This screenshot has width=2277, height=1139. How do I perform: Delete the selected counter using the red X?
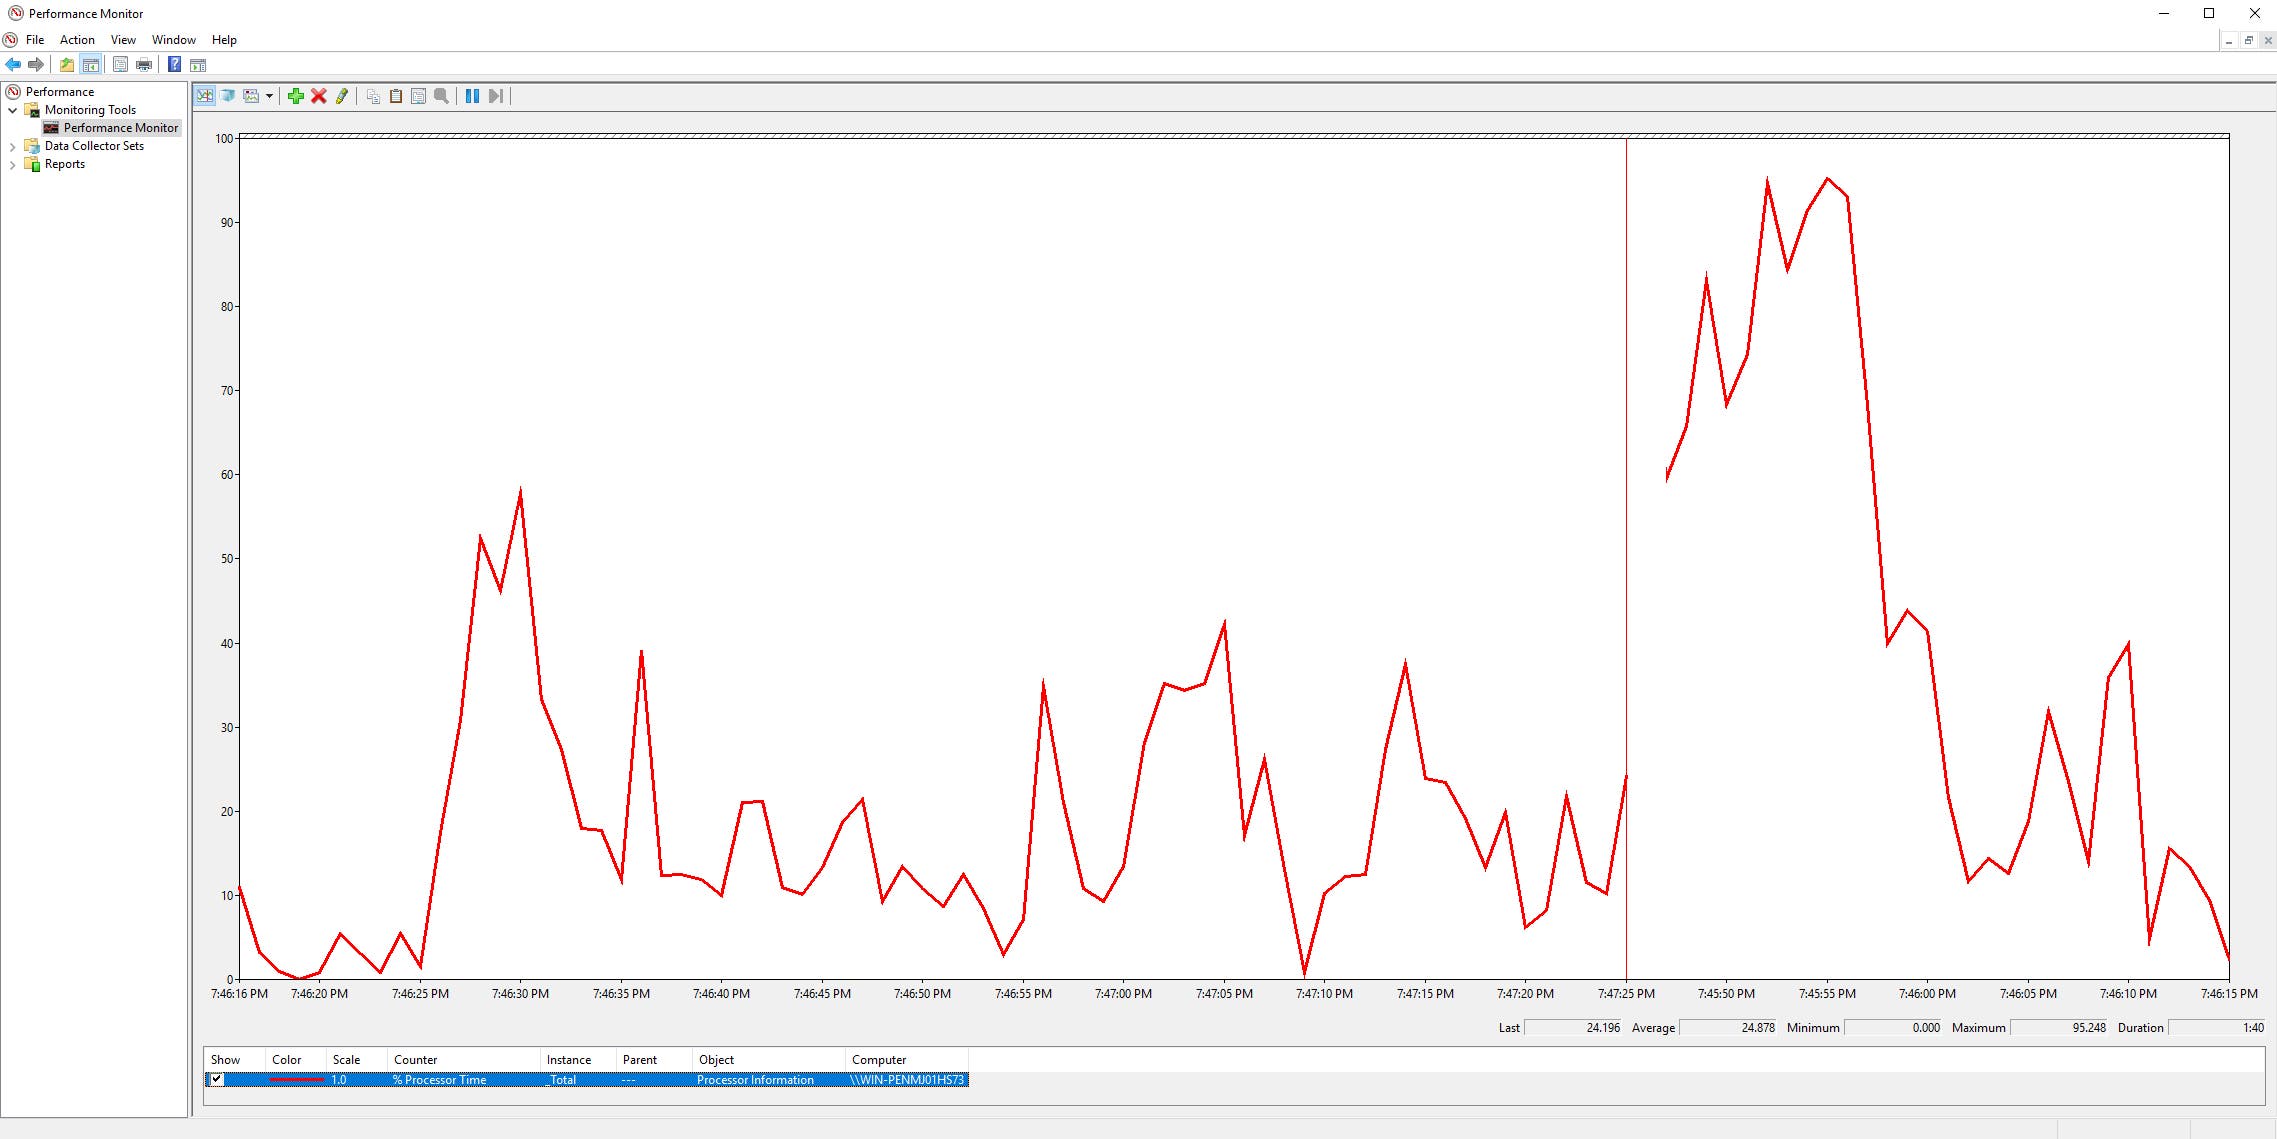click(x=318, y=96)
